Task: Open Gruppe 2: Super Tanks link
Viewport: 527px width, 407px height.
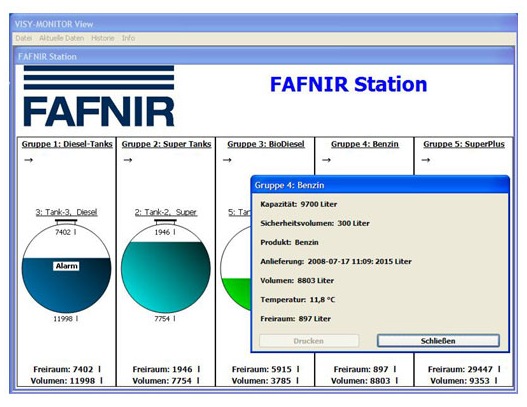Action: [x=166, y=144]
